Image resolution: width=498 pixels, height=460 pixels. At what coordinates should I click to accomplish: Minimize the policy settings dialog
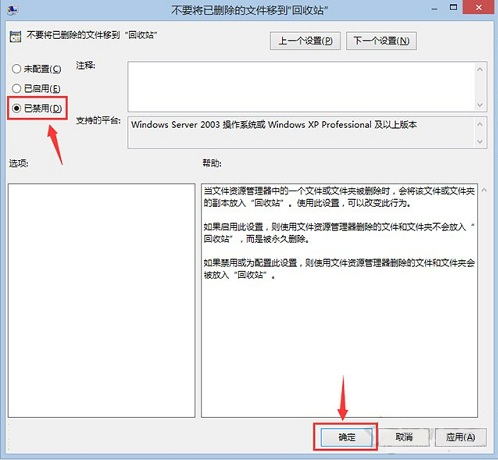pyautogui.click(x=434, y=9)
